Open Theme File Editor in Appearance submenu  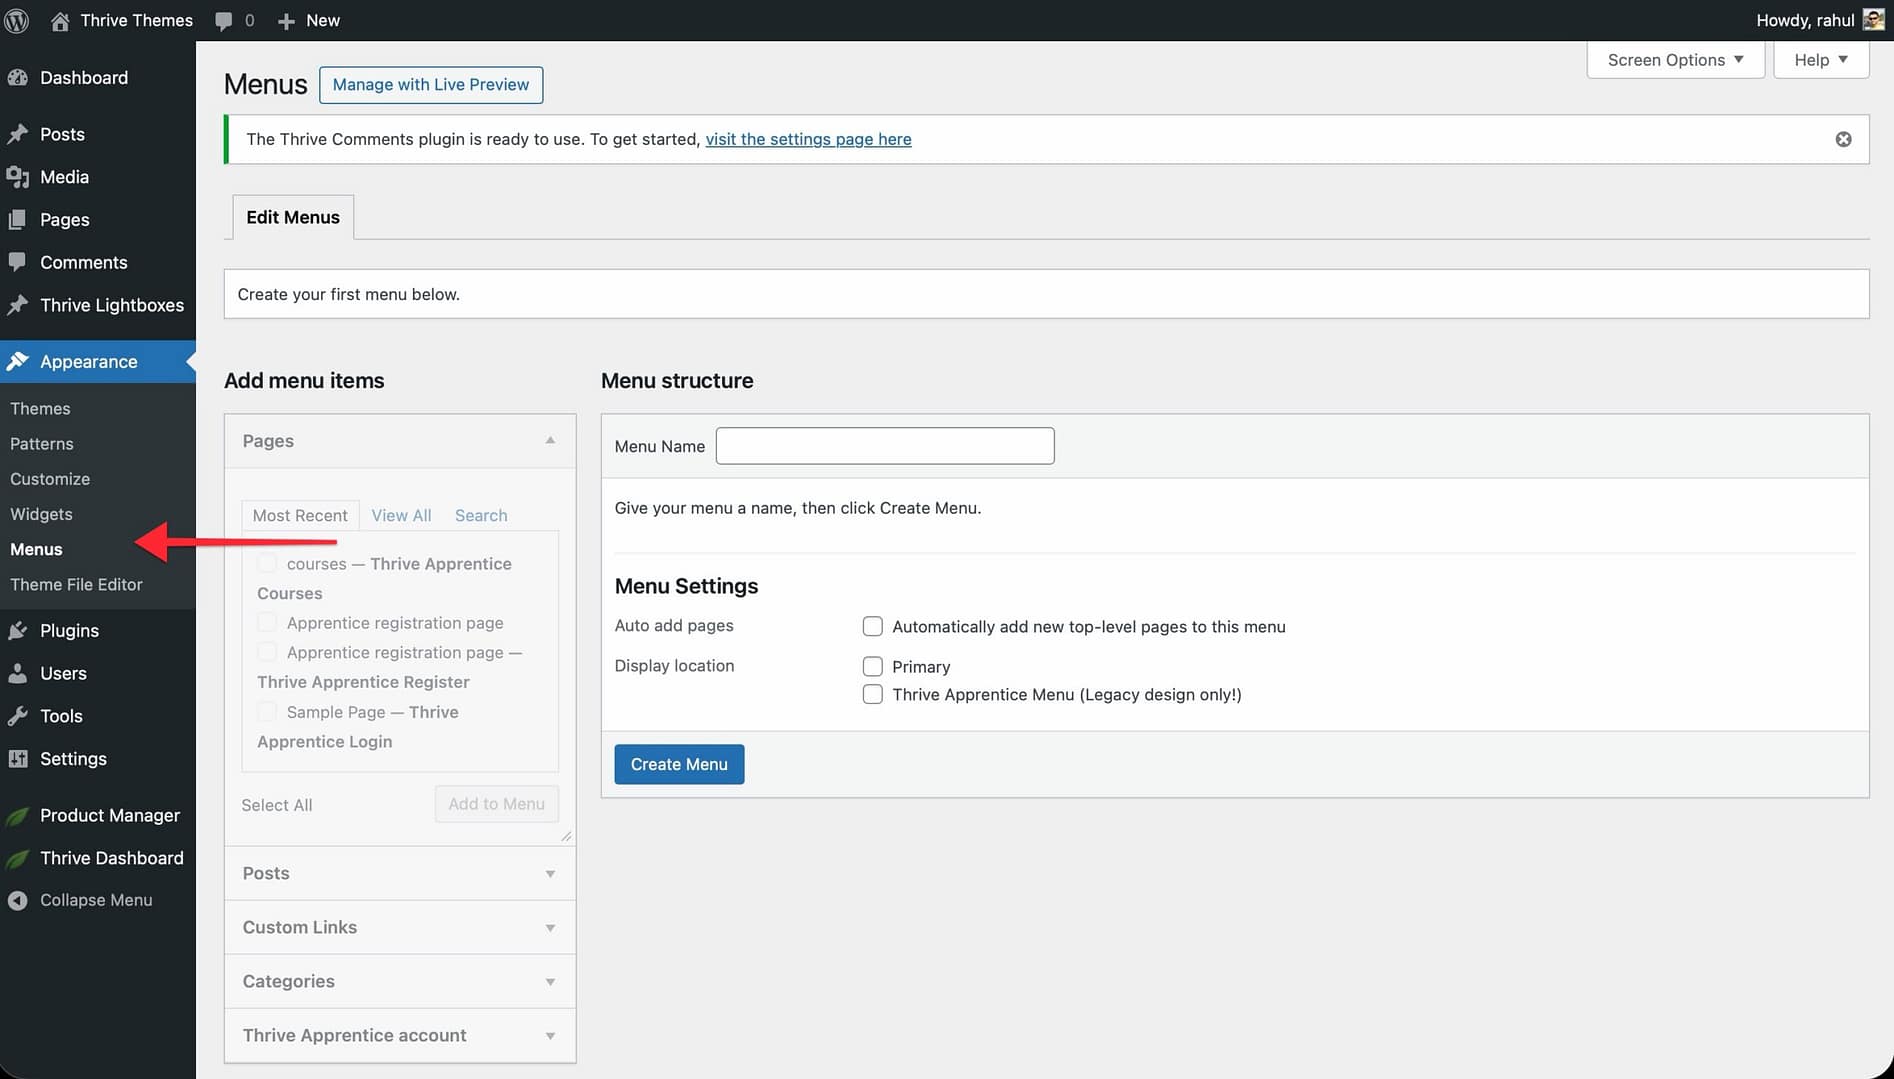76,585
